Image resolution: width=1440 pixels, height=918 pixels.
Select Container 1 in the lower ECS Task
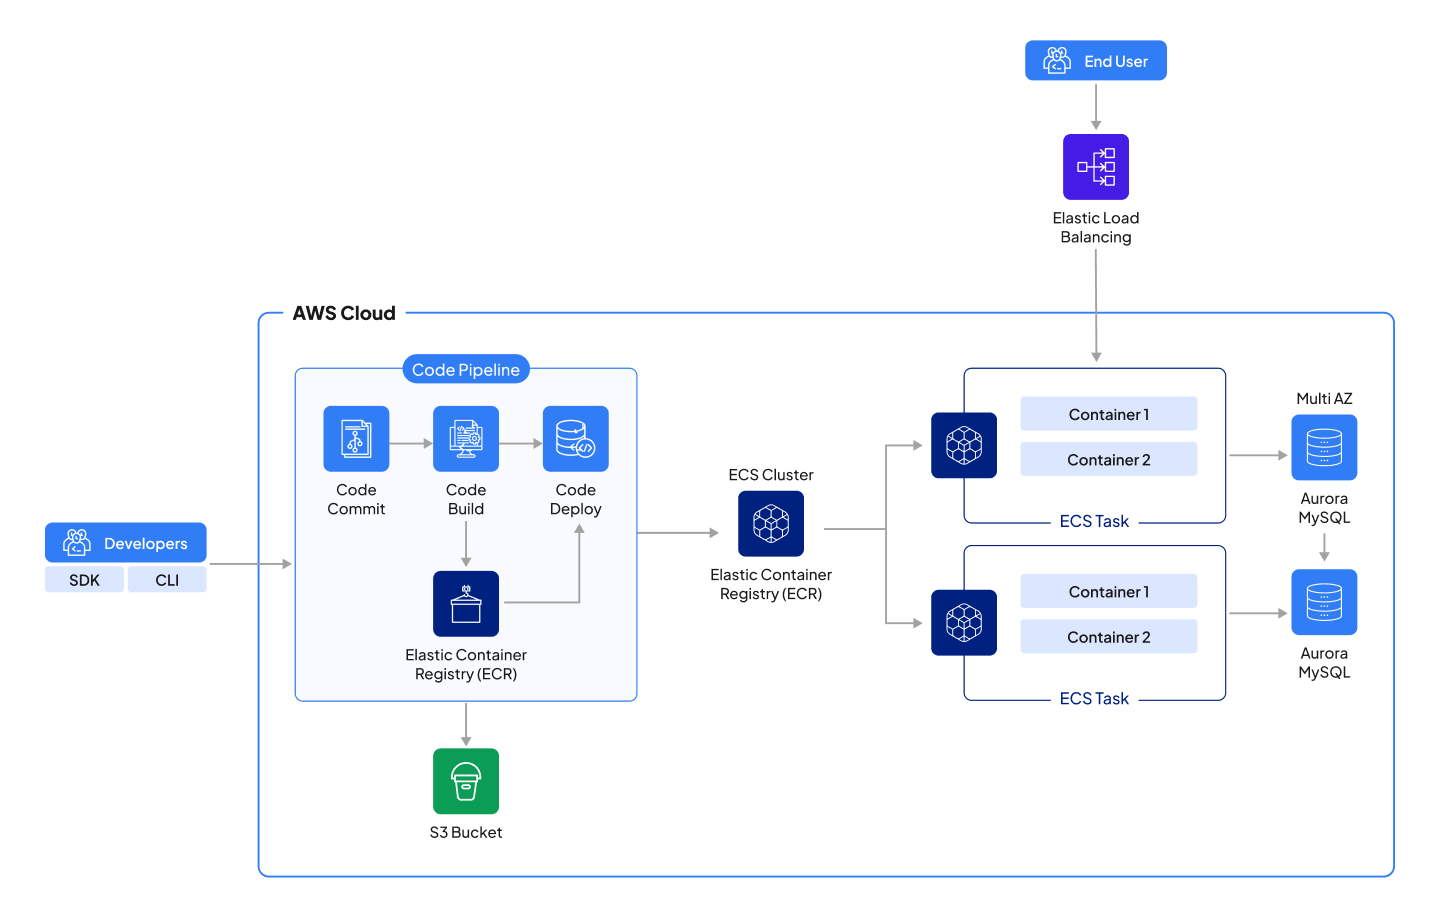coord(1109,591)
